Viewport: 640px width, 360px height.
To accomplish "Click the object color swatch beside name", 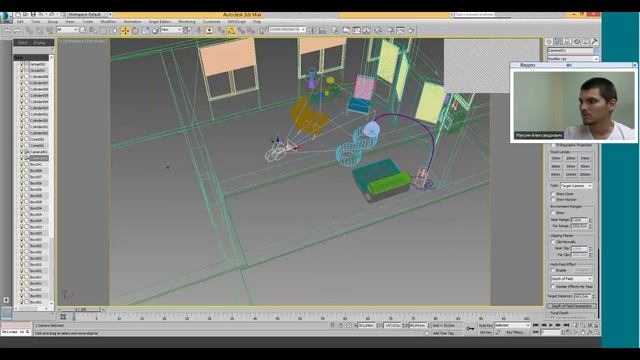I will coord(596,50).
